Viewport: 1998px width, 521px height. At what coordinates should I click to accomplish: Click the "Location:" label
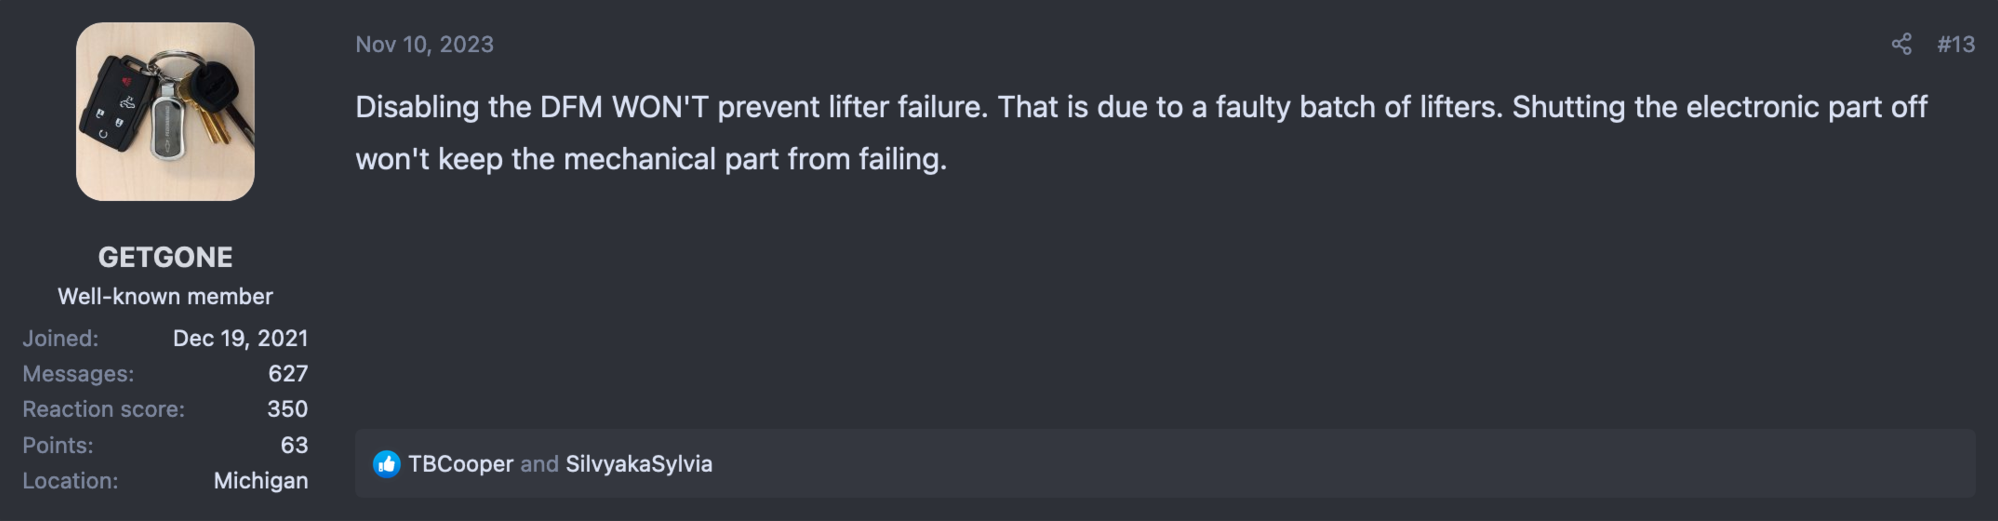70,481
